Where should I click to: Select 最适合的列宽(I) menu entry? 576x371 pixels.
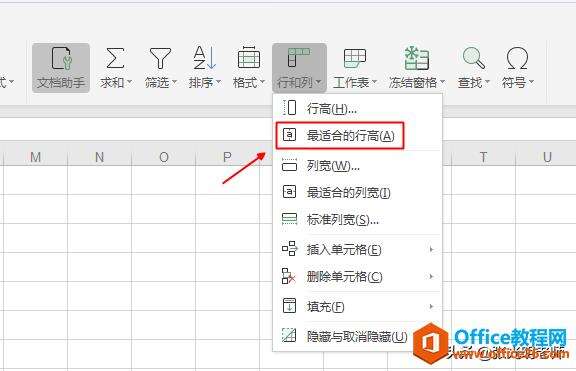pyautogui.click(x=357, y=192)
